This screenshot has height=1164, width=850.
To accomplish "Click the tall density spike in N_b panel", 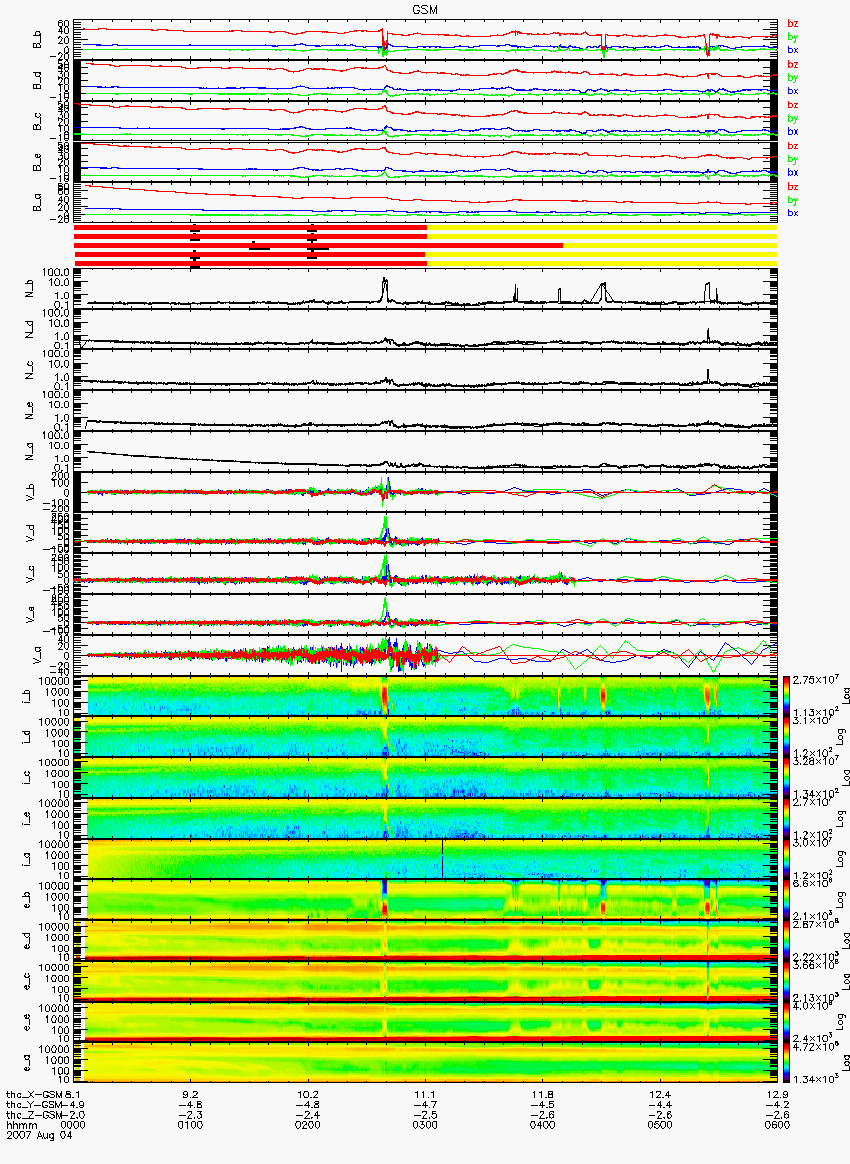I will 384,289.
